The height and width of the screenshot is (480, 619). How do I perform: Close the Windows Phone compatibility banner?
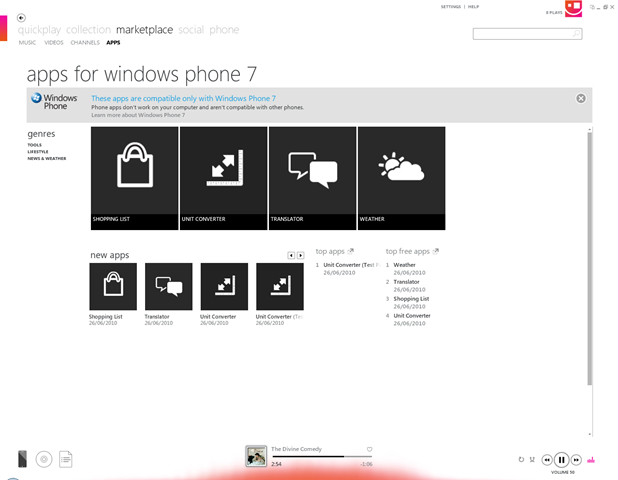coord(581,98)
